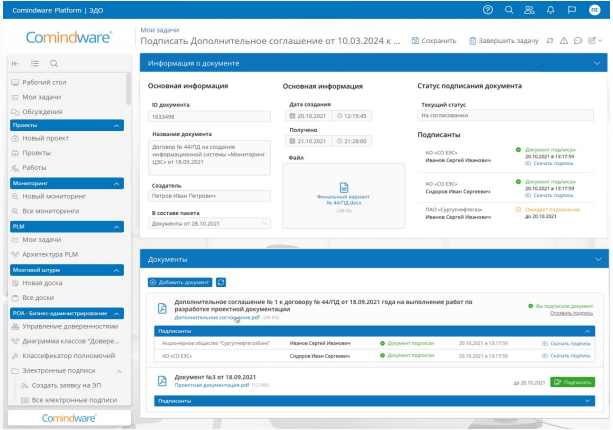Collapse the Информация о документе panel
The image size is (613, 430).
(x=599, y=63)
